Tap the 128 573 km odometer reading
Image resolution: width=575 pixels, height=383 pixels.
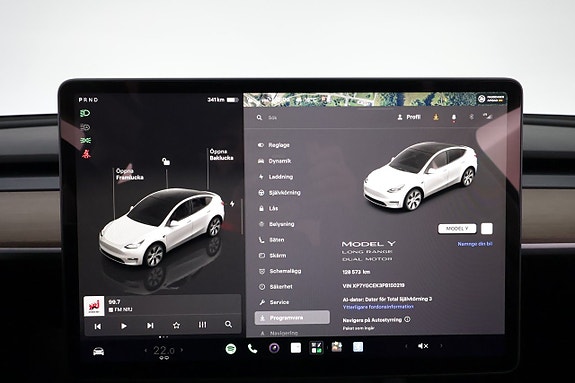click(x=356, y=272)
